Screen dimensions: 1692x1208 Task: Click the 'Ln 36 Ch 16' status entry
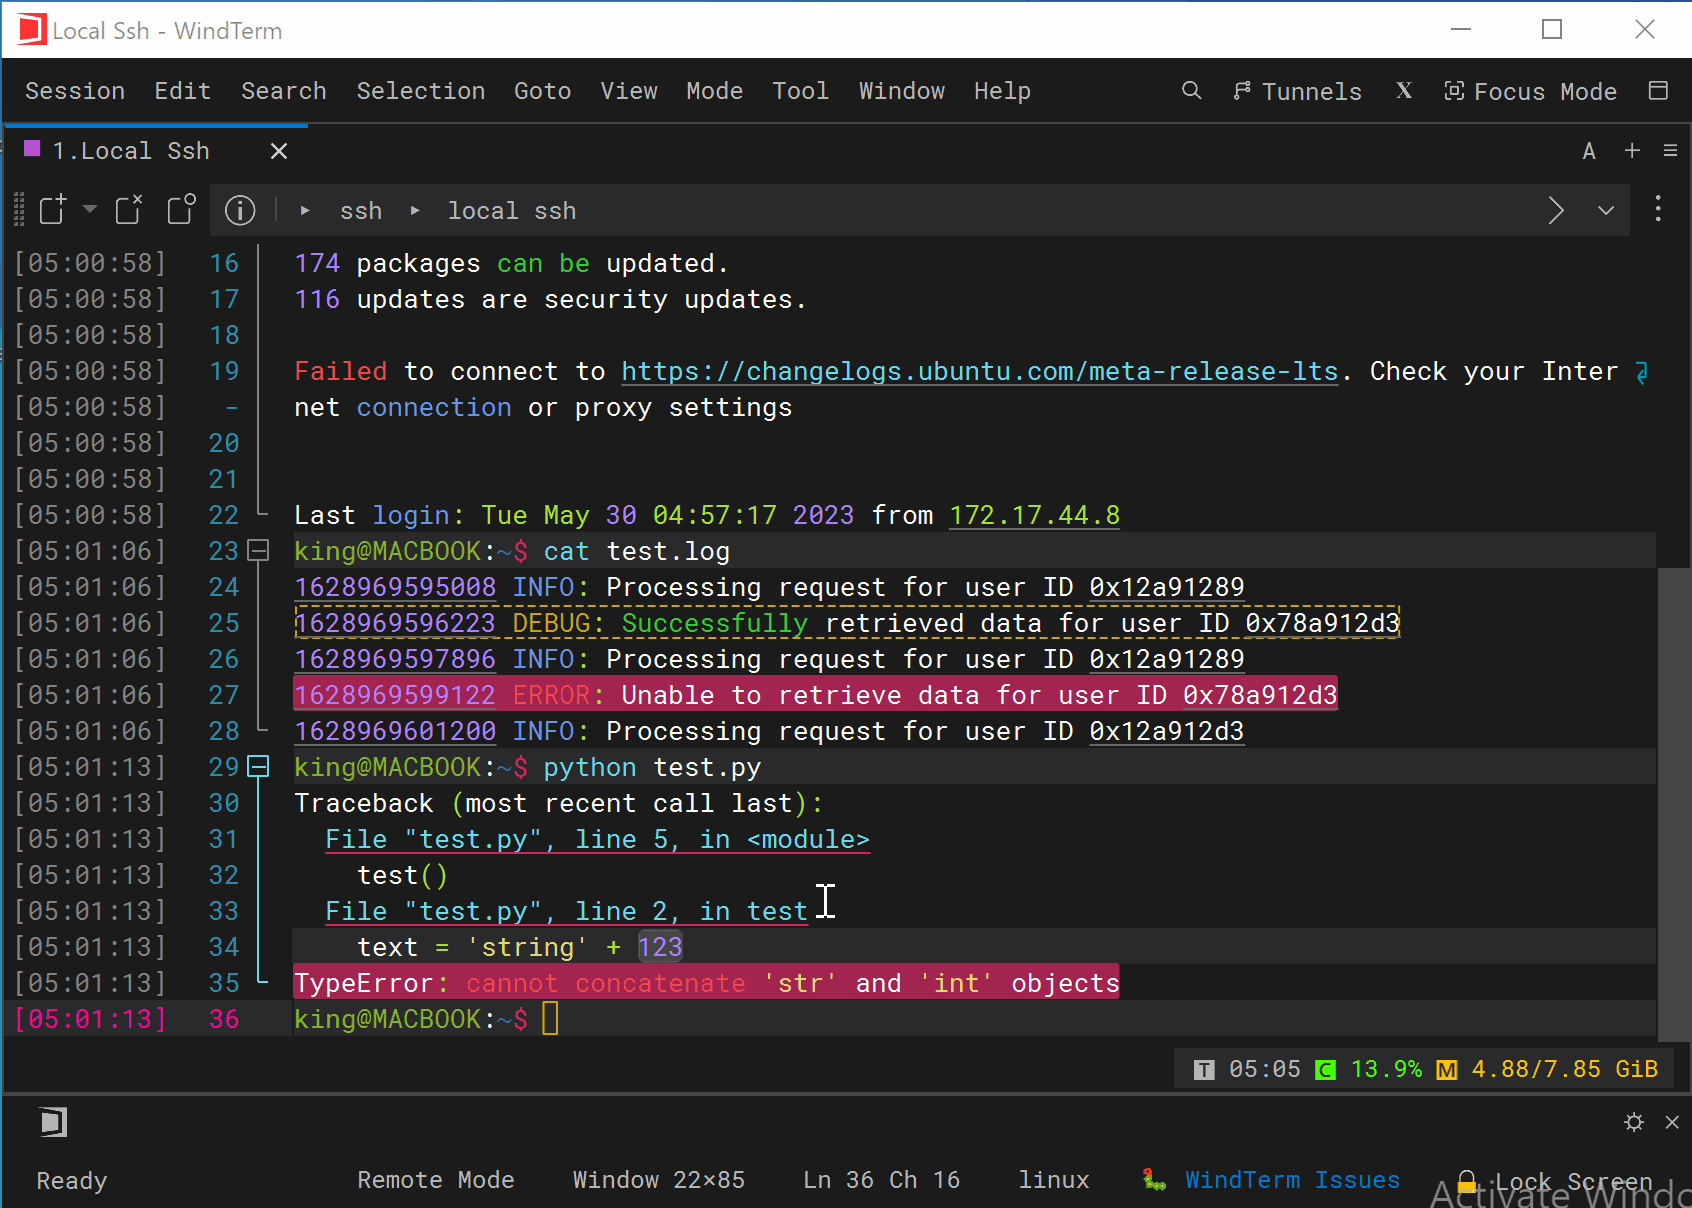pos(882,1180)
